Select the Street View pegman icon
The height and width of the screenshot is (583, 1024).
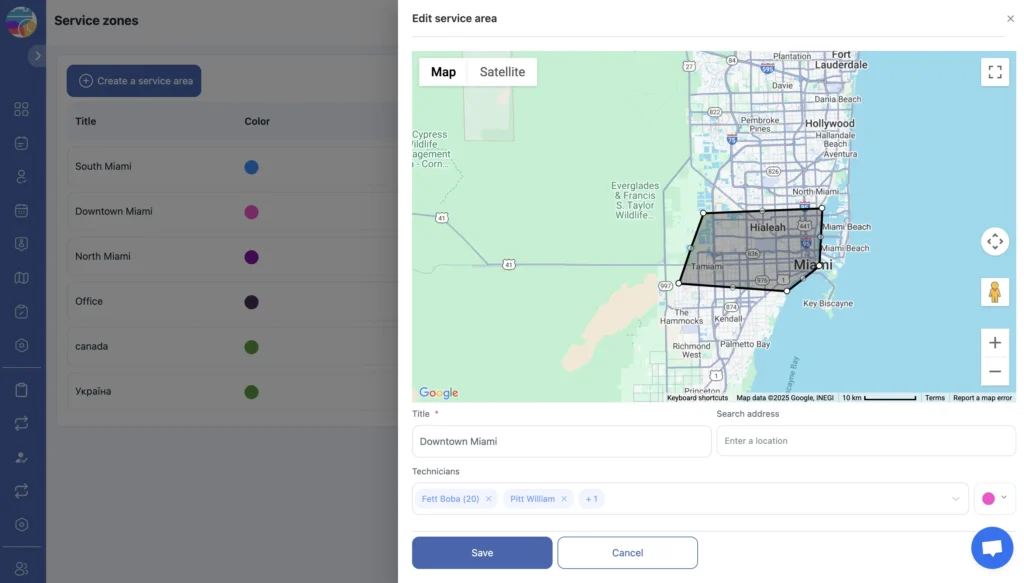[994, 292]
